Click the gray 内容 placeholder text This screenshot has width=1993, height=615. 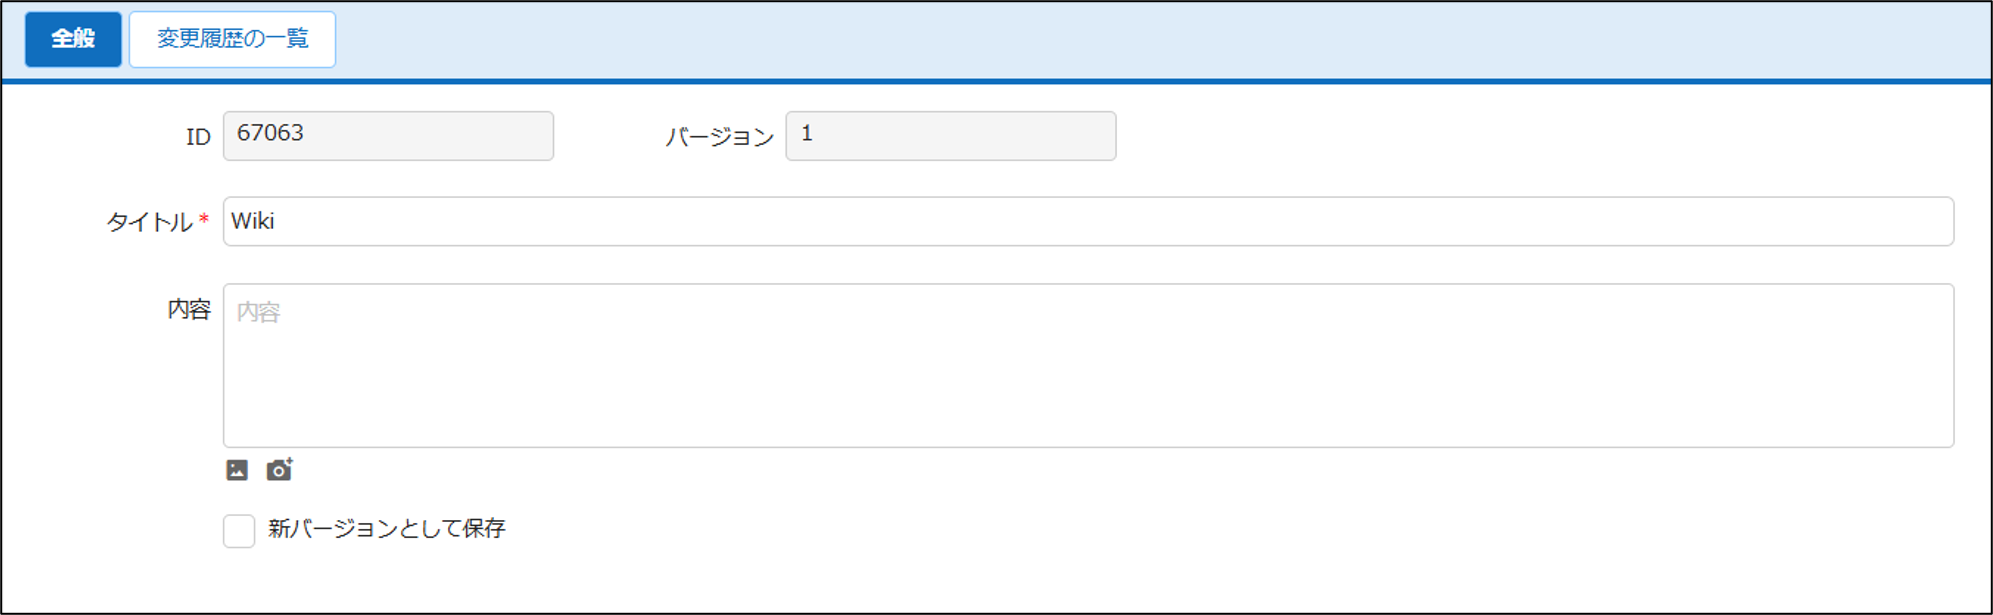pos(258,312)
